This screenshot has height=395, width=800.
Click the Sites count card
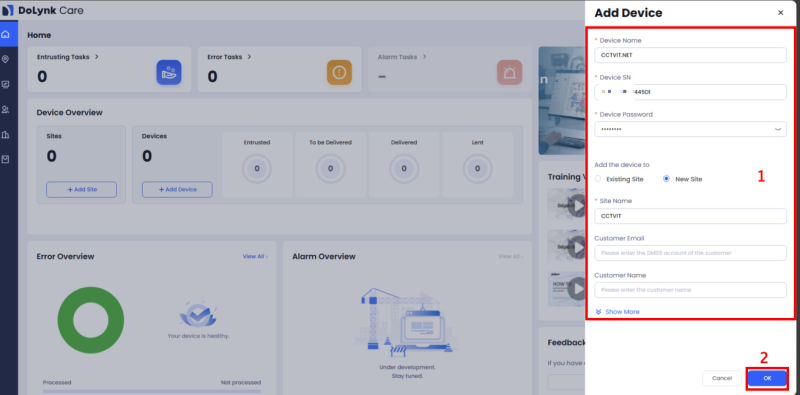click(x=81, y=165)
